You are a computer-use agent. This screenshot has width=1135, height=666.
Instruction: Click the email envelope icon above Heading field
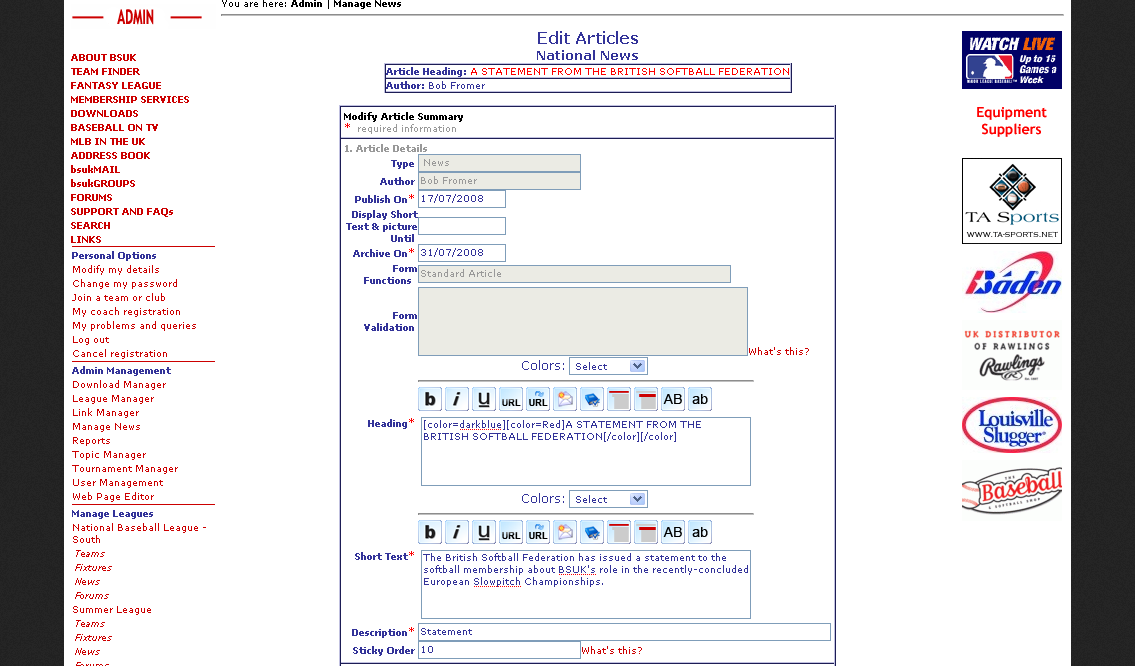[565, 399]
